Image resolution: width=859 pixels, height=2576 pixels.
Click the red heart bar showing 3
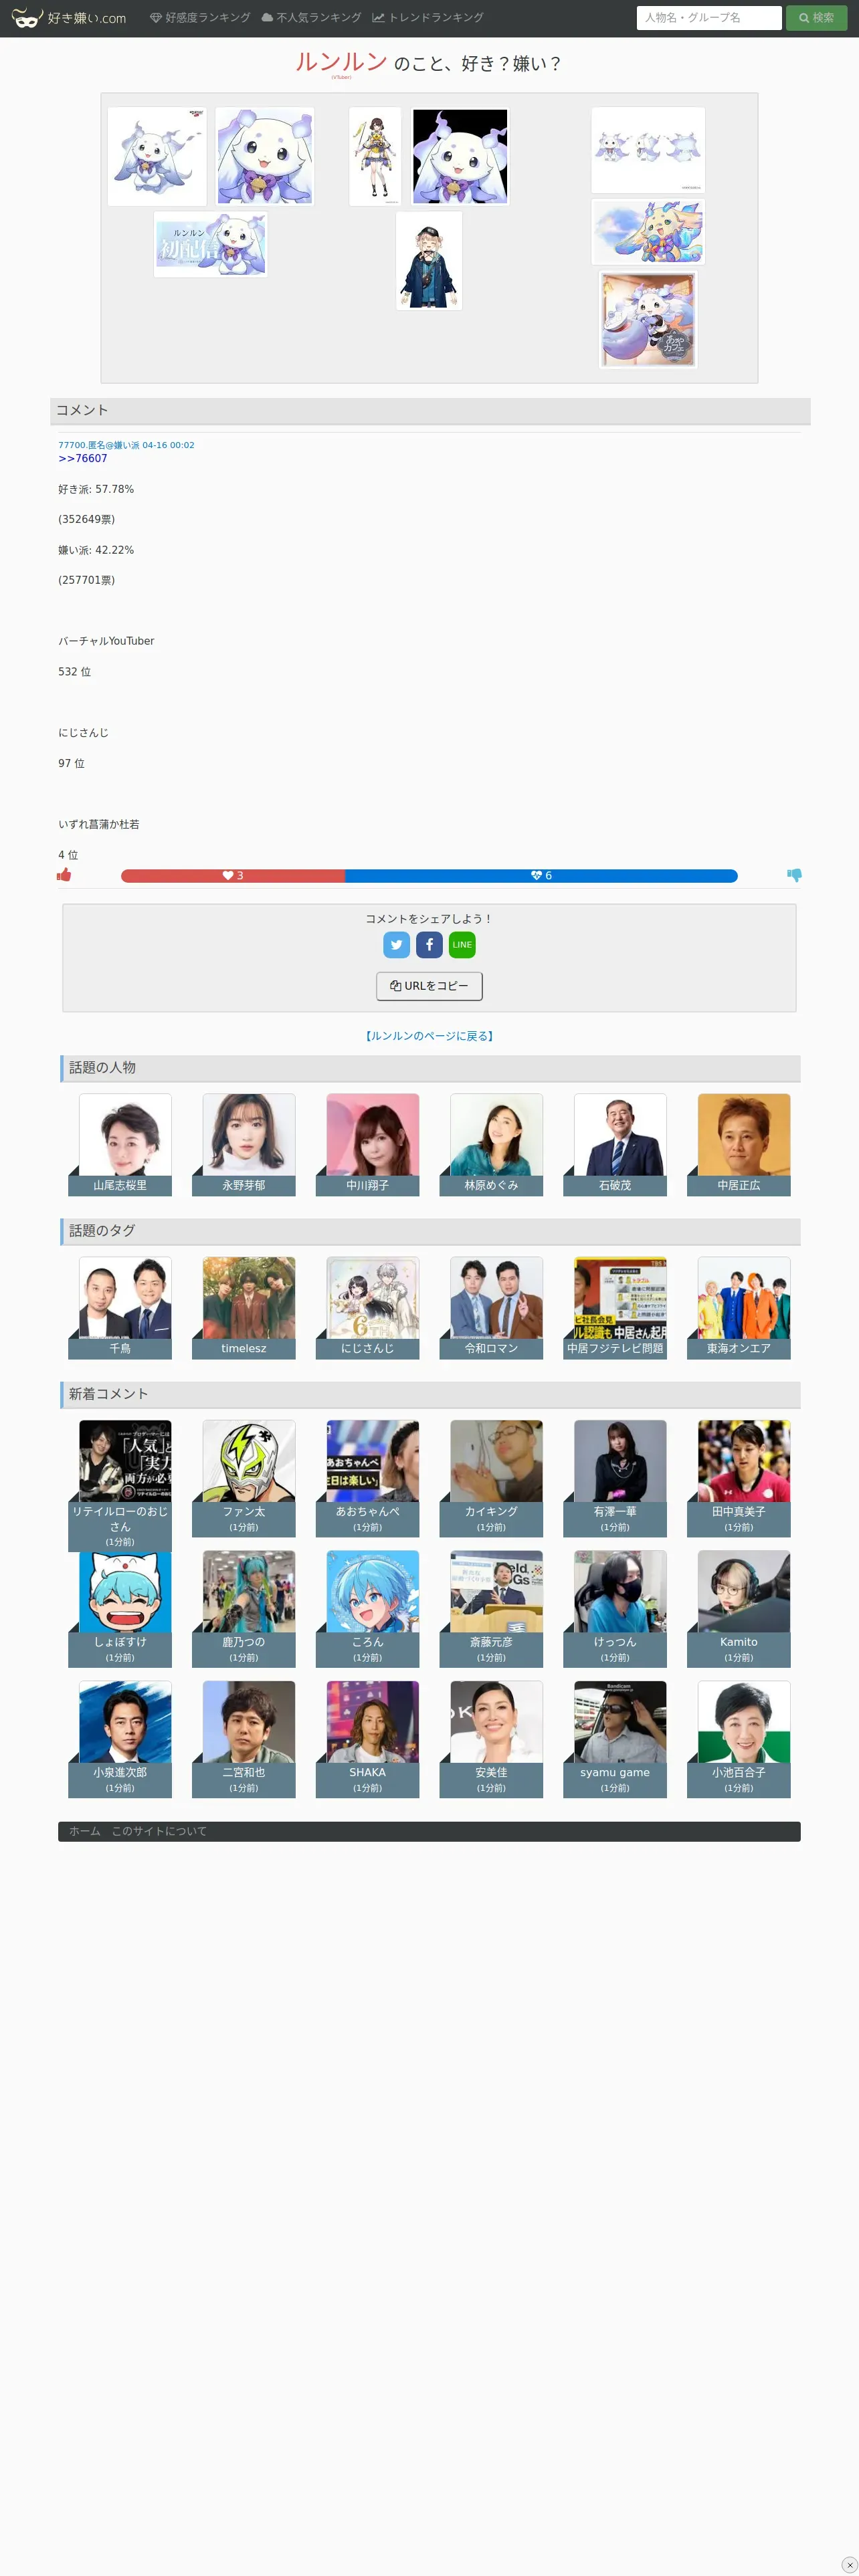point(233,876)
